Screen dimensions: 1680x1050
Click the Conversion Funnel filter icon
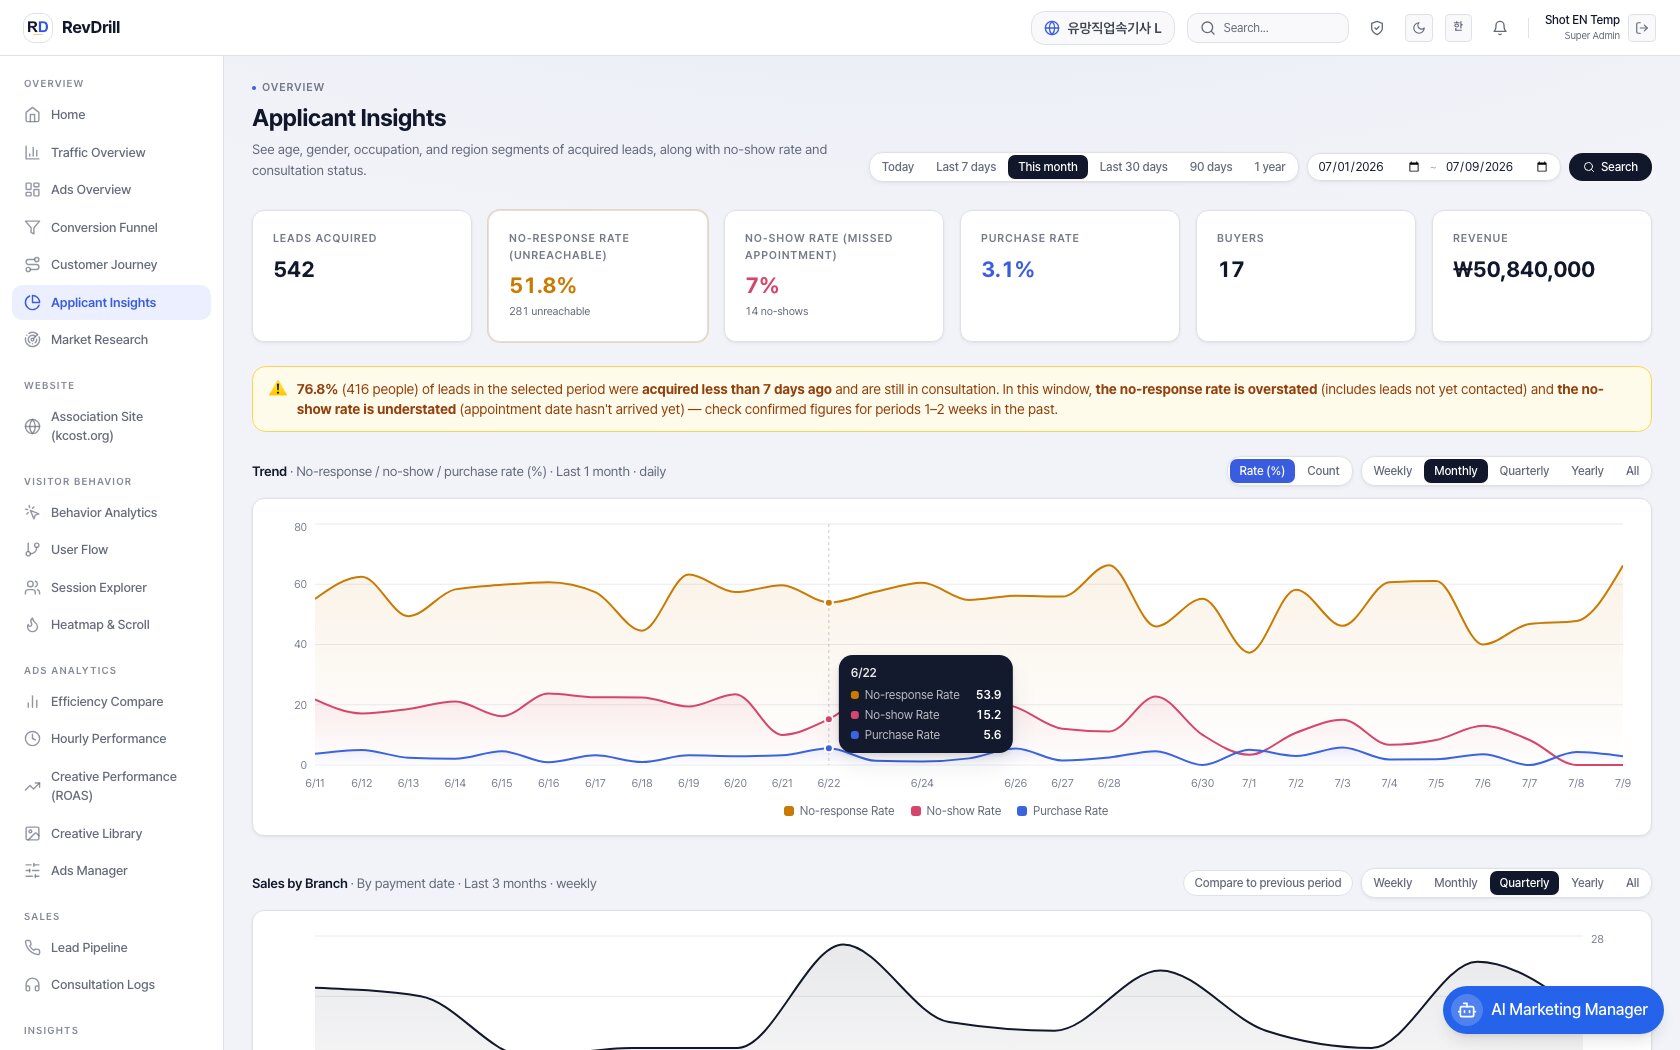coord(32,227)
